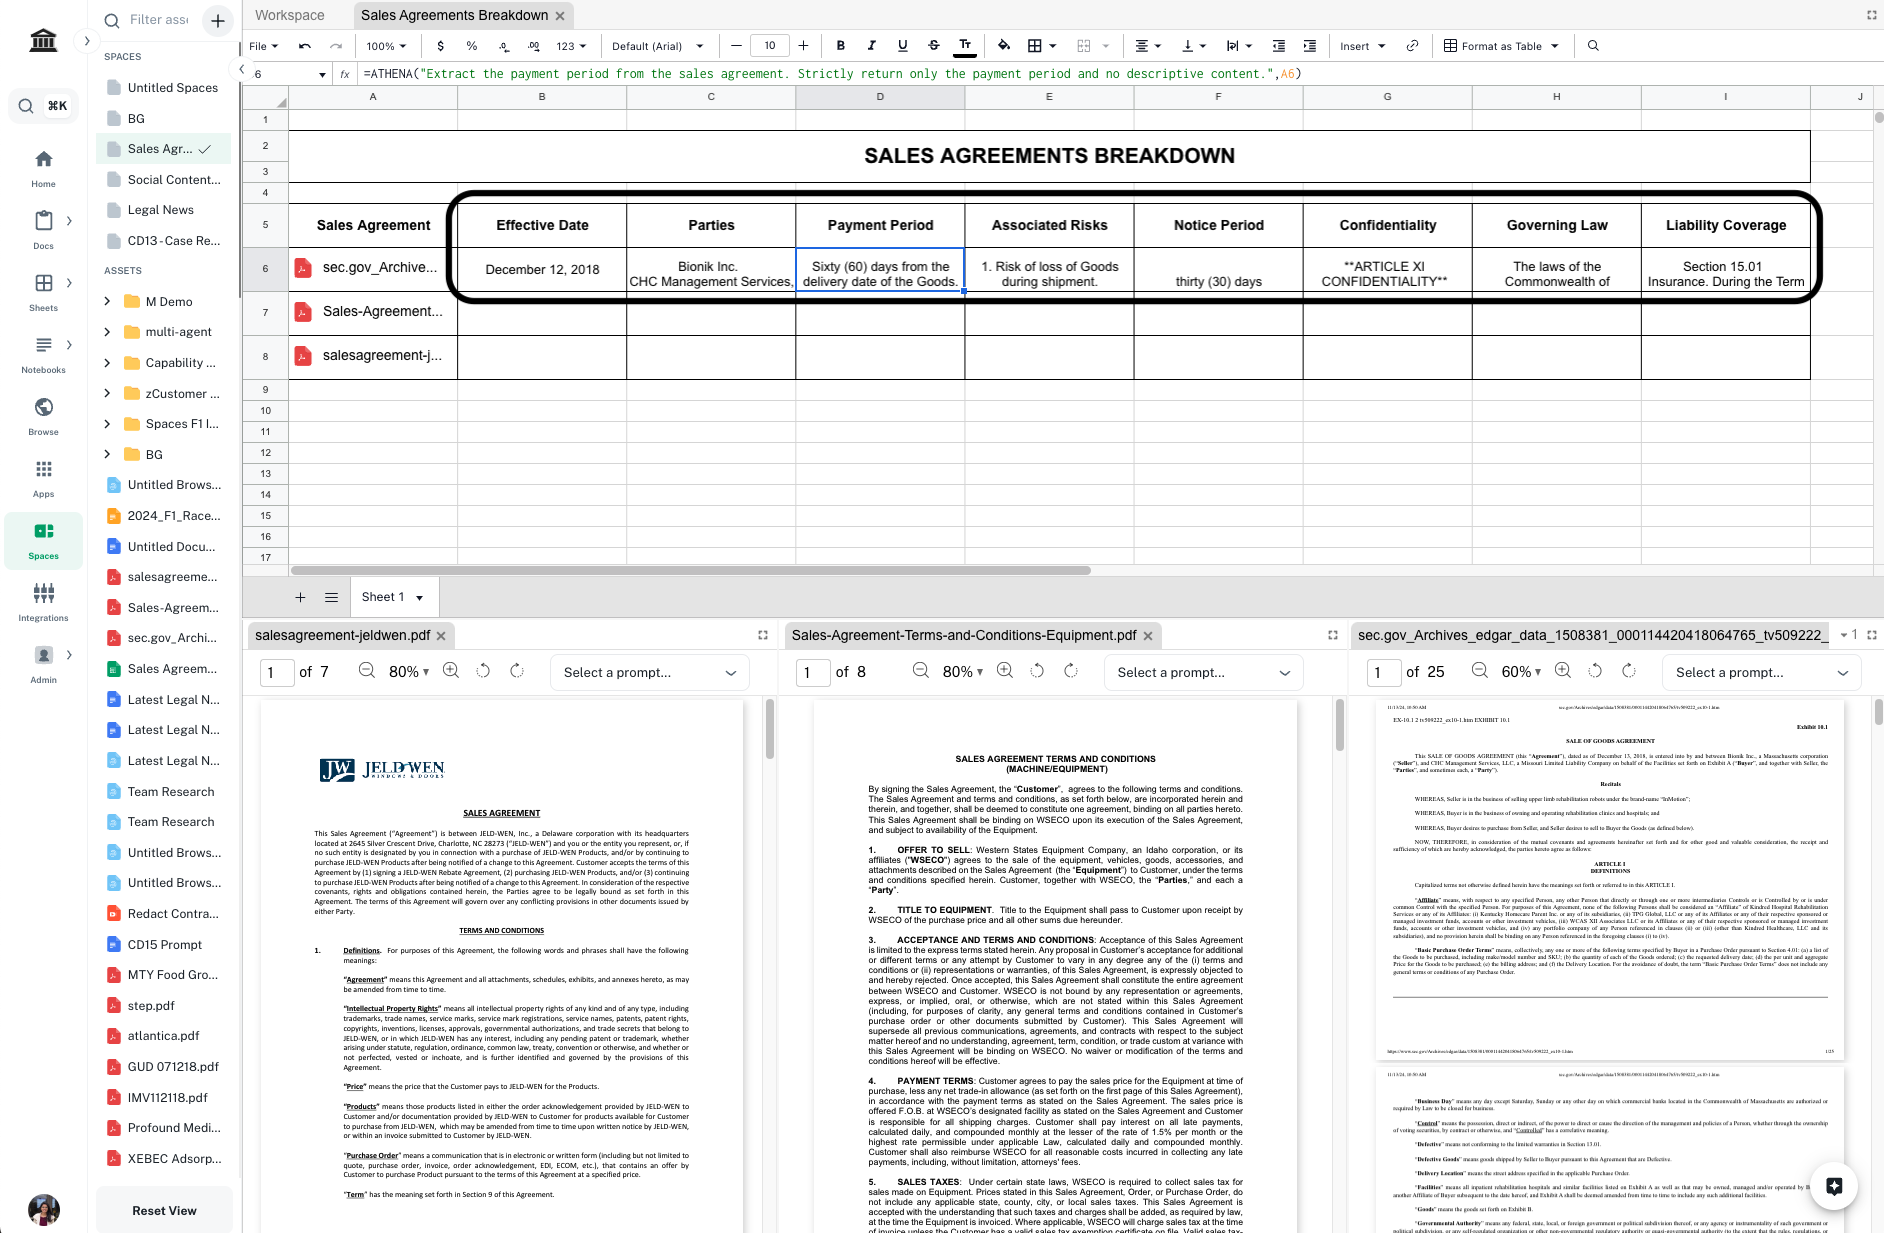The height and width of the screenshot is (1233, 1884).
Task: Click the institution logo at the top of the sidebar
Action: tap(43, 40)
